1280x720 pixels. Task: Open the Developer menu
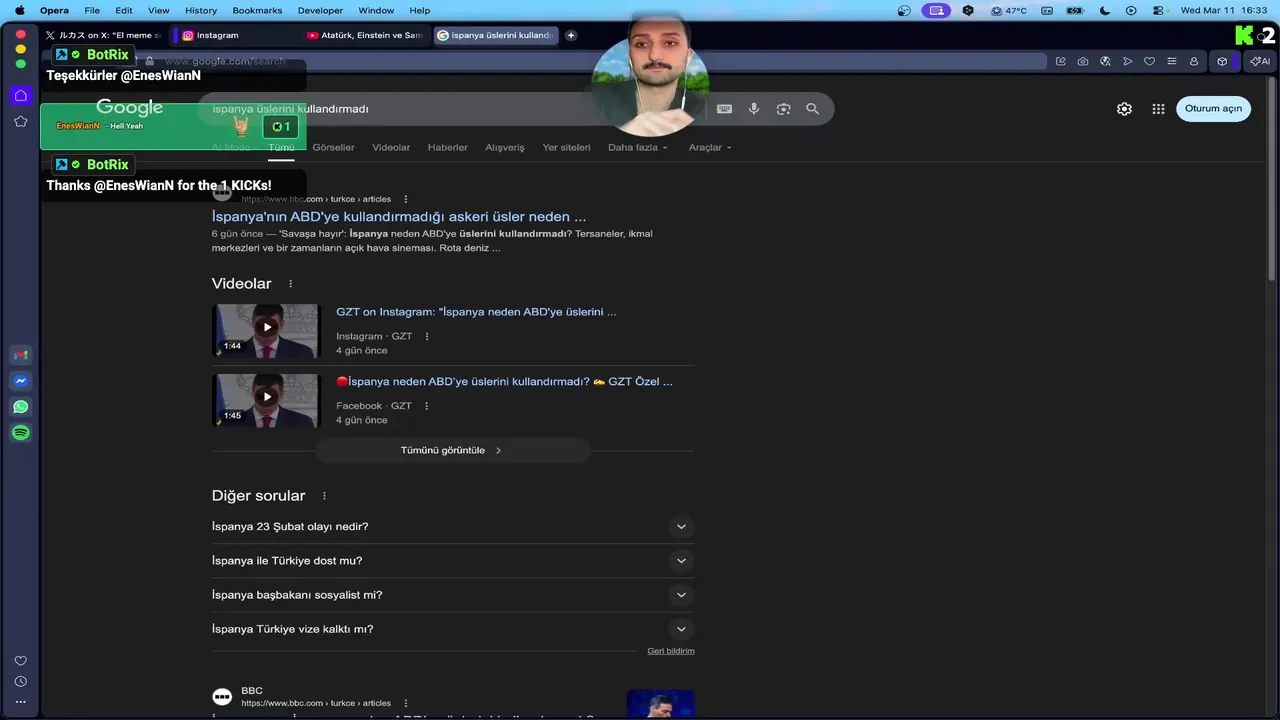coord(320,10)
